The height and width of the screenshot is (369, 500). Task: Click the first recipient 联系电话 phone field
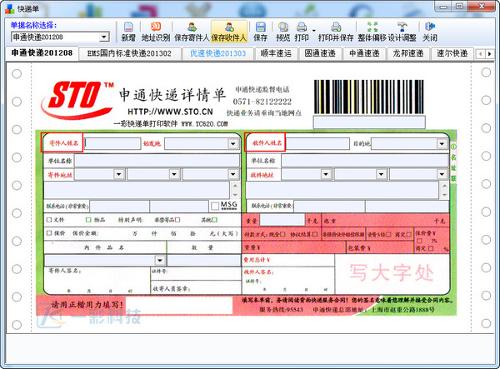coord(329,207)
